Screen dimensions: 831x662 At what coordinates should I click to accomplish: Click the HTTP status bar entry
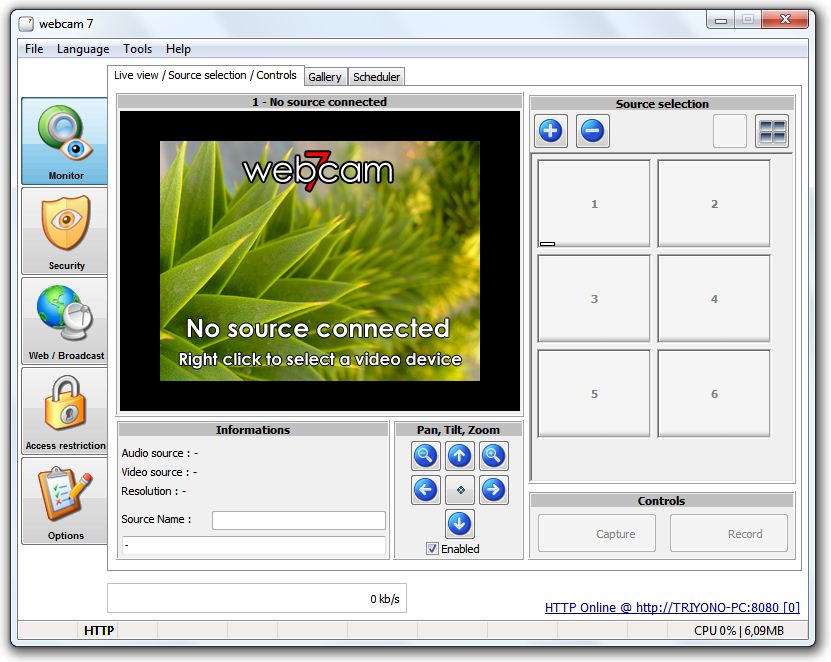click(x=99, y=631)
